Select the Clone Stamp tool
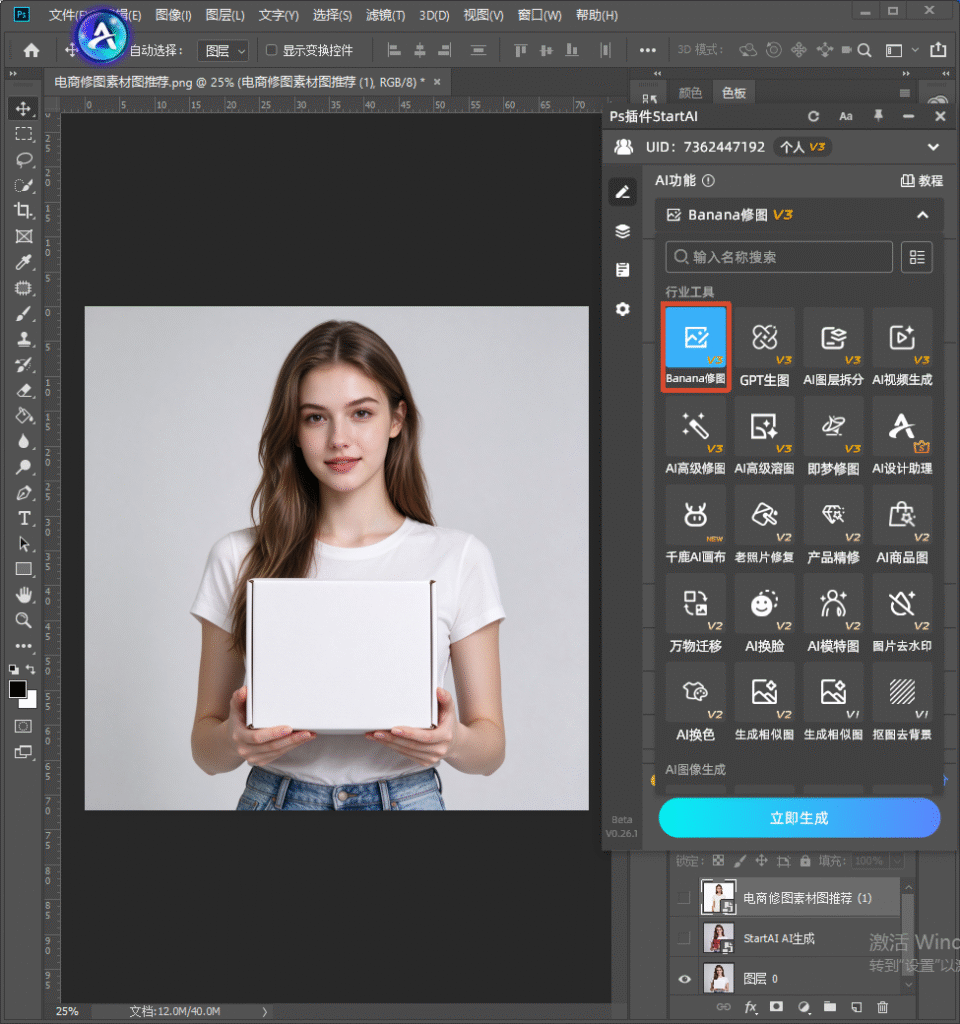Image resolution: width=960 pixels, height=1024 pixels. (24, 339)
